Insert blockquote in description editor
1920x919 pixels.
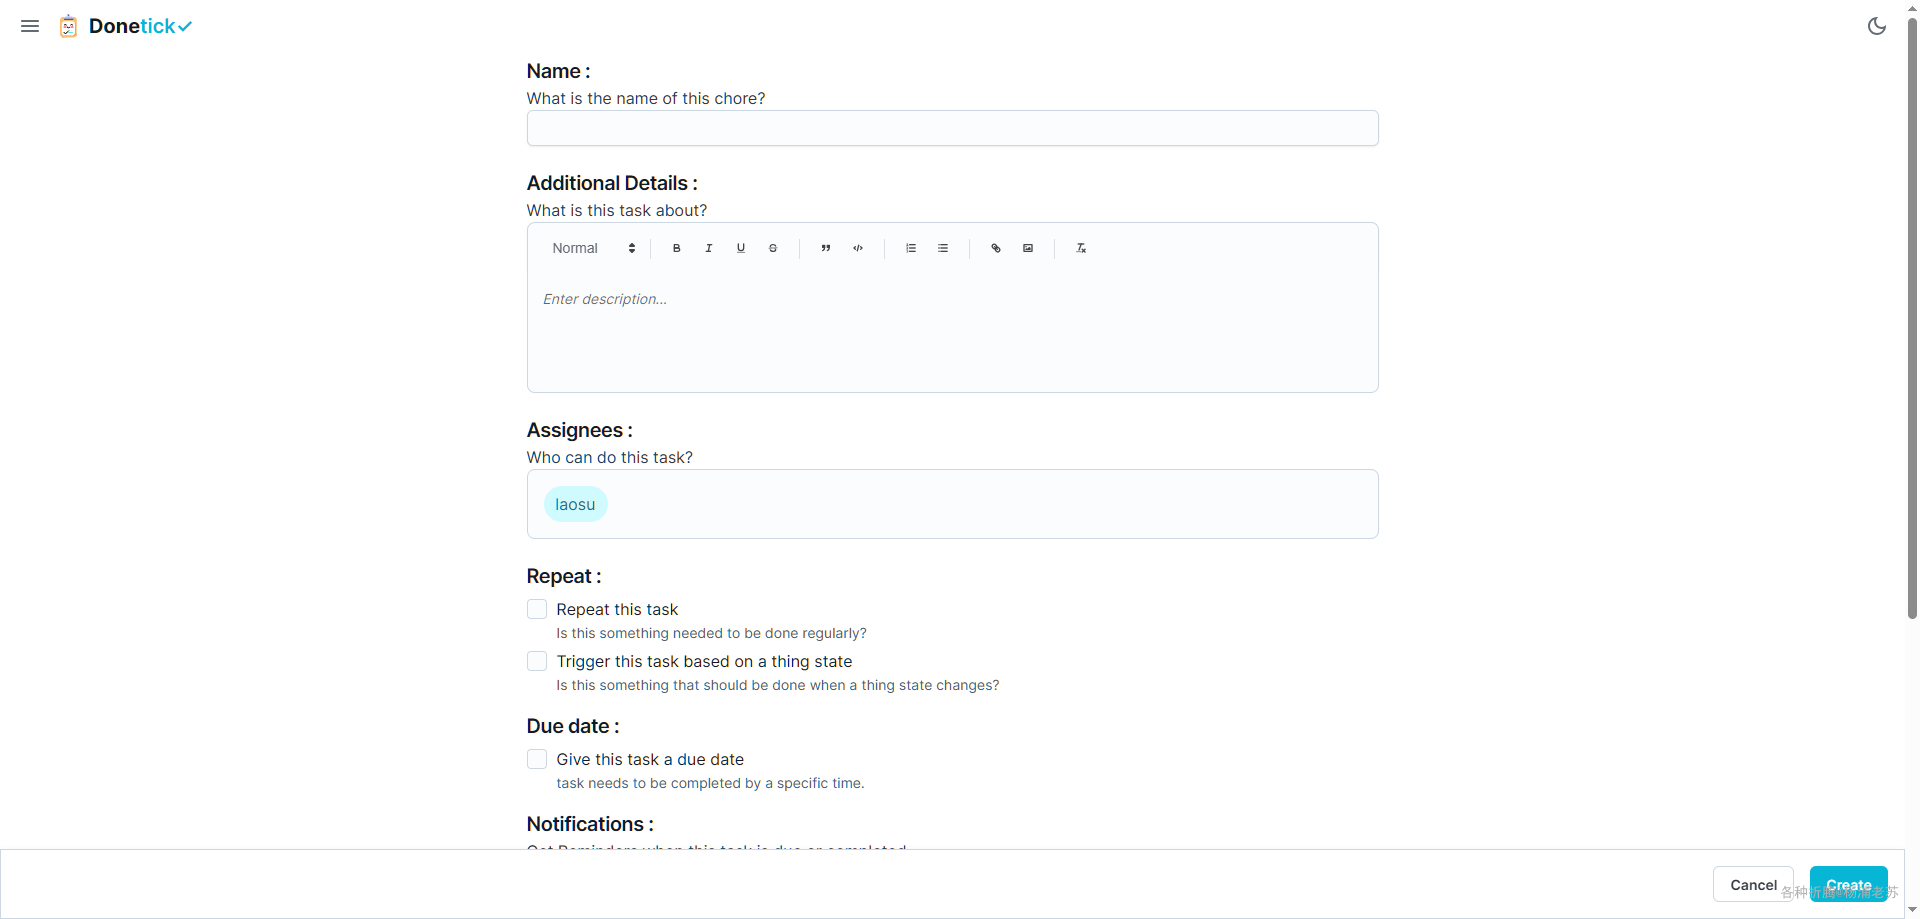[x=826, y=248]
